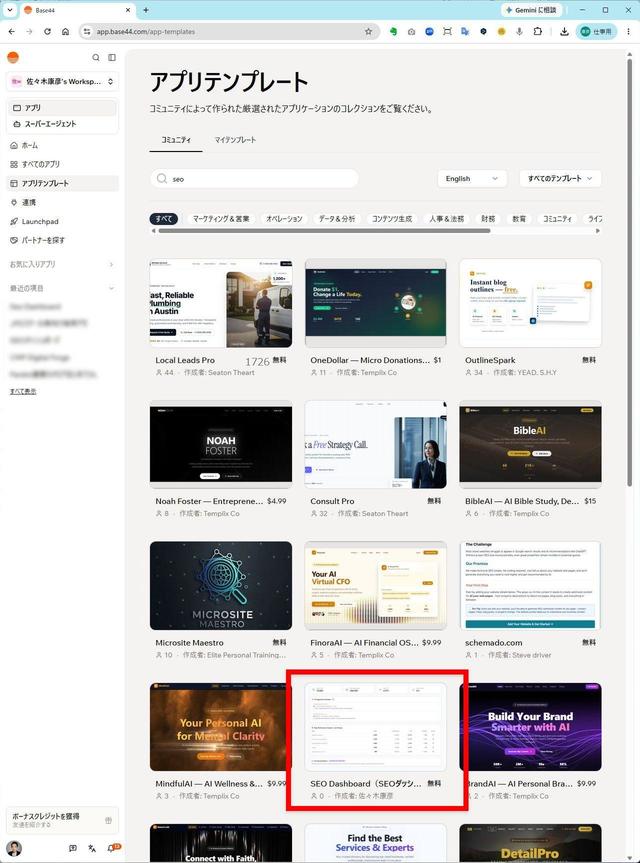640x863 pixels.
Task: Click the ボーナスクレジットを獲得 card
Action: (62, 820)
